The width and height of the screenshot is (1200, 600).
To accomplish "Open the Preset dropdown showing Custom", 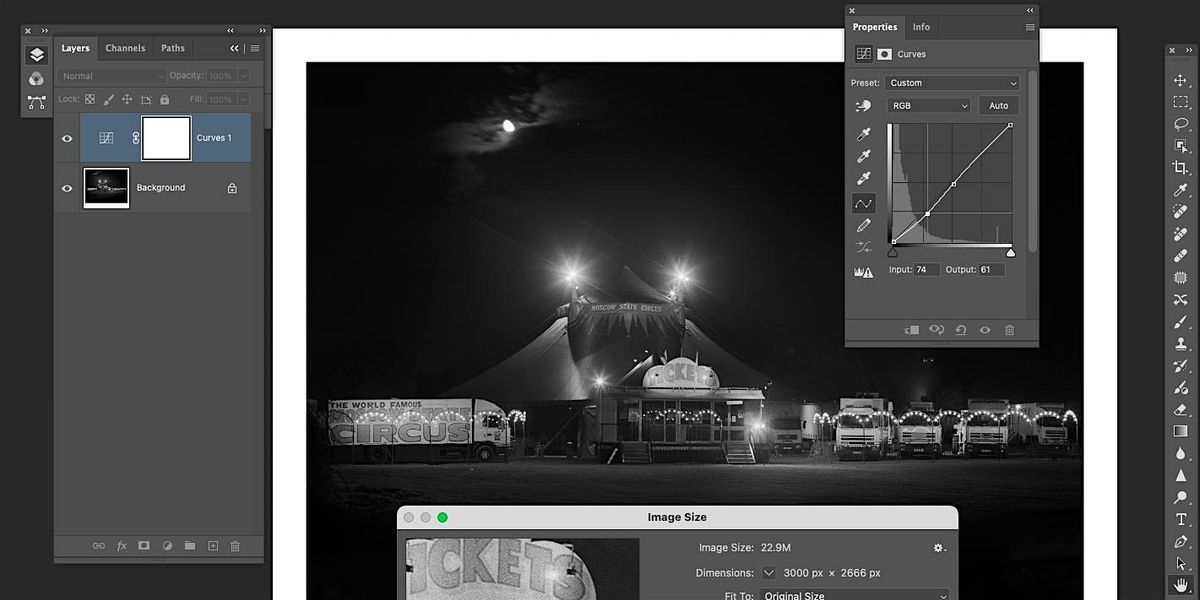I will (950, 83).
